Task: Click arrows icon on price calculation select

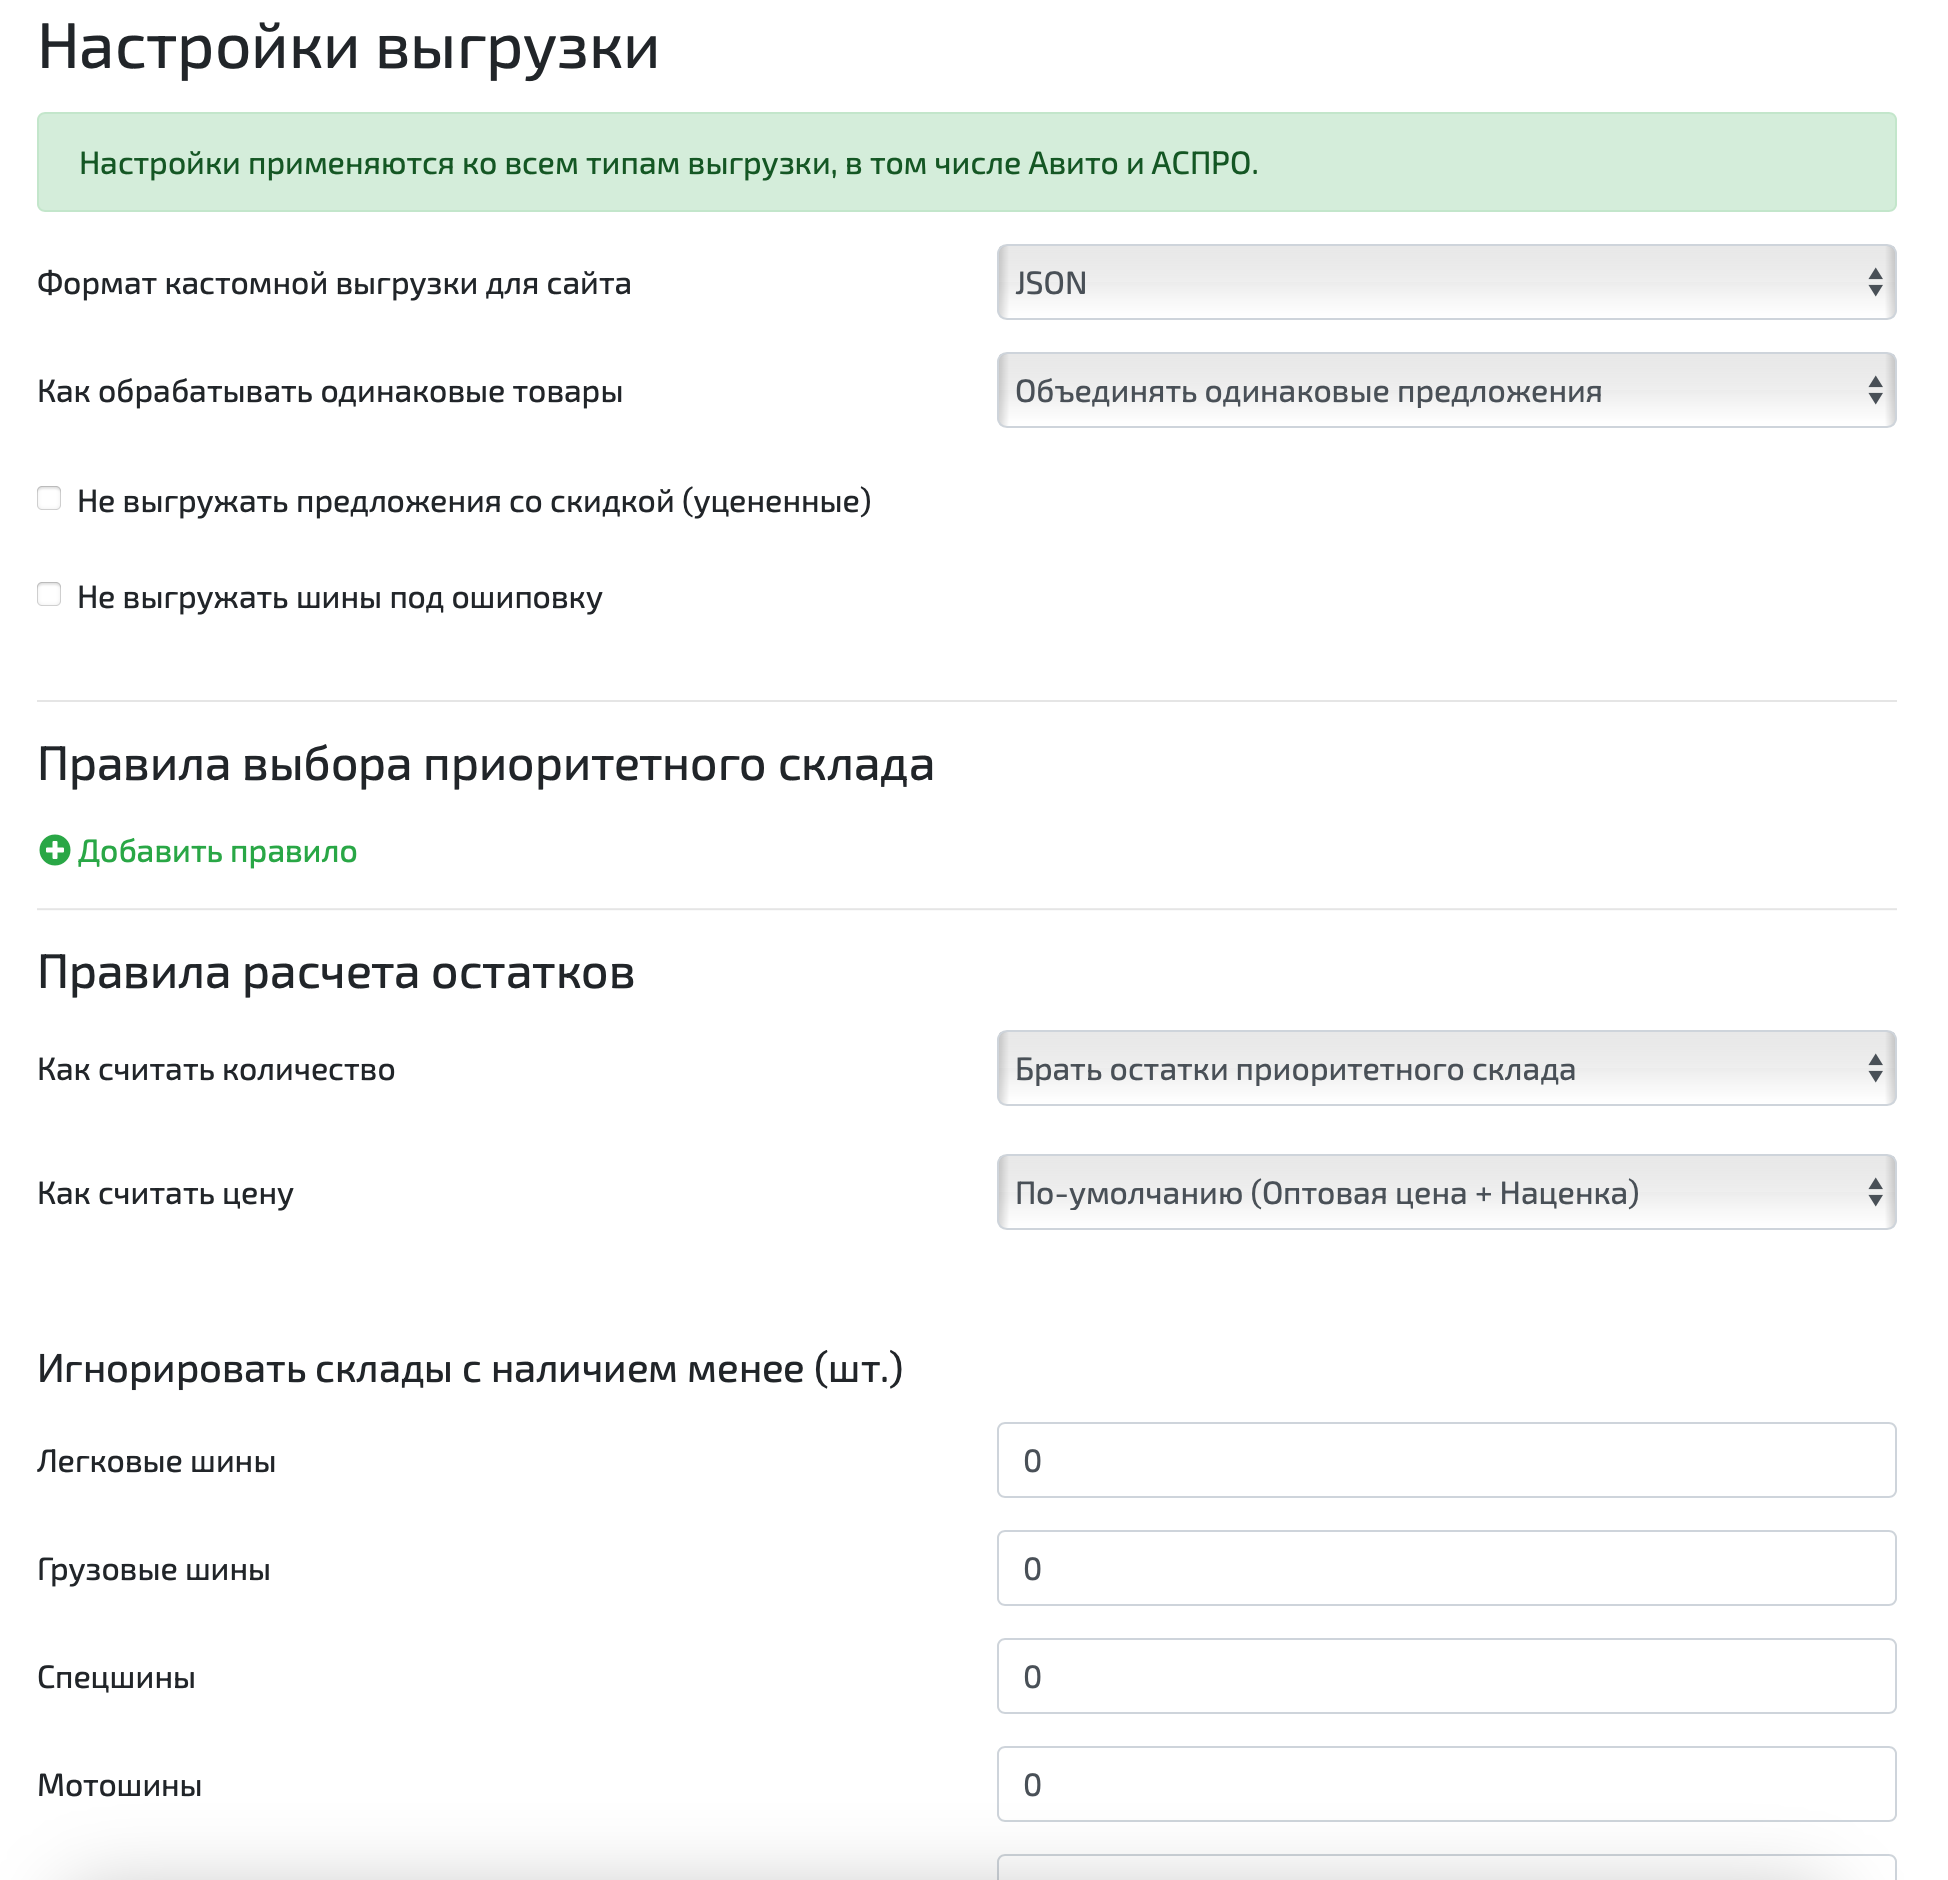Action: (1875, 1193)
